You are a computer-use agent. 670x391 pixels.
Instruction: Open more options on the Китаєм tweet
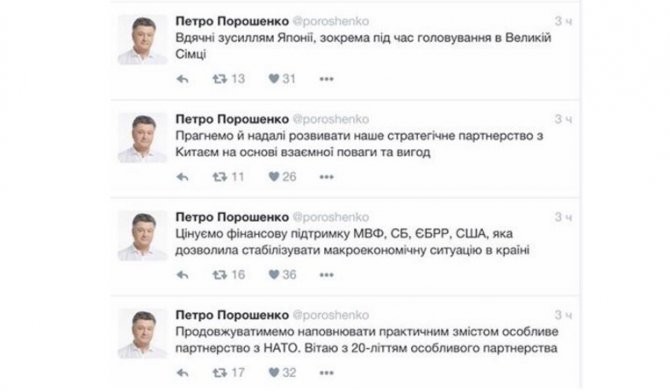click(326, 177)
